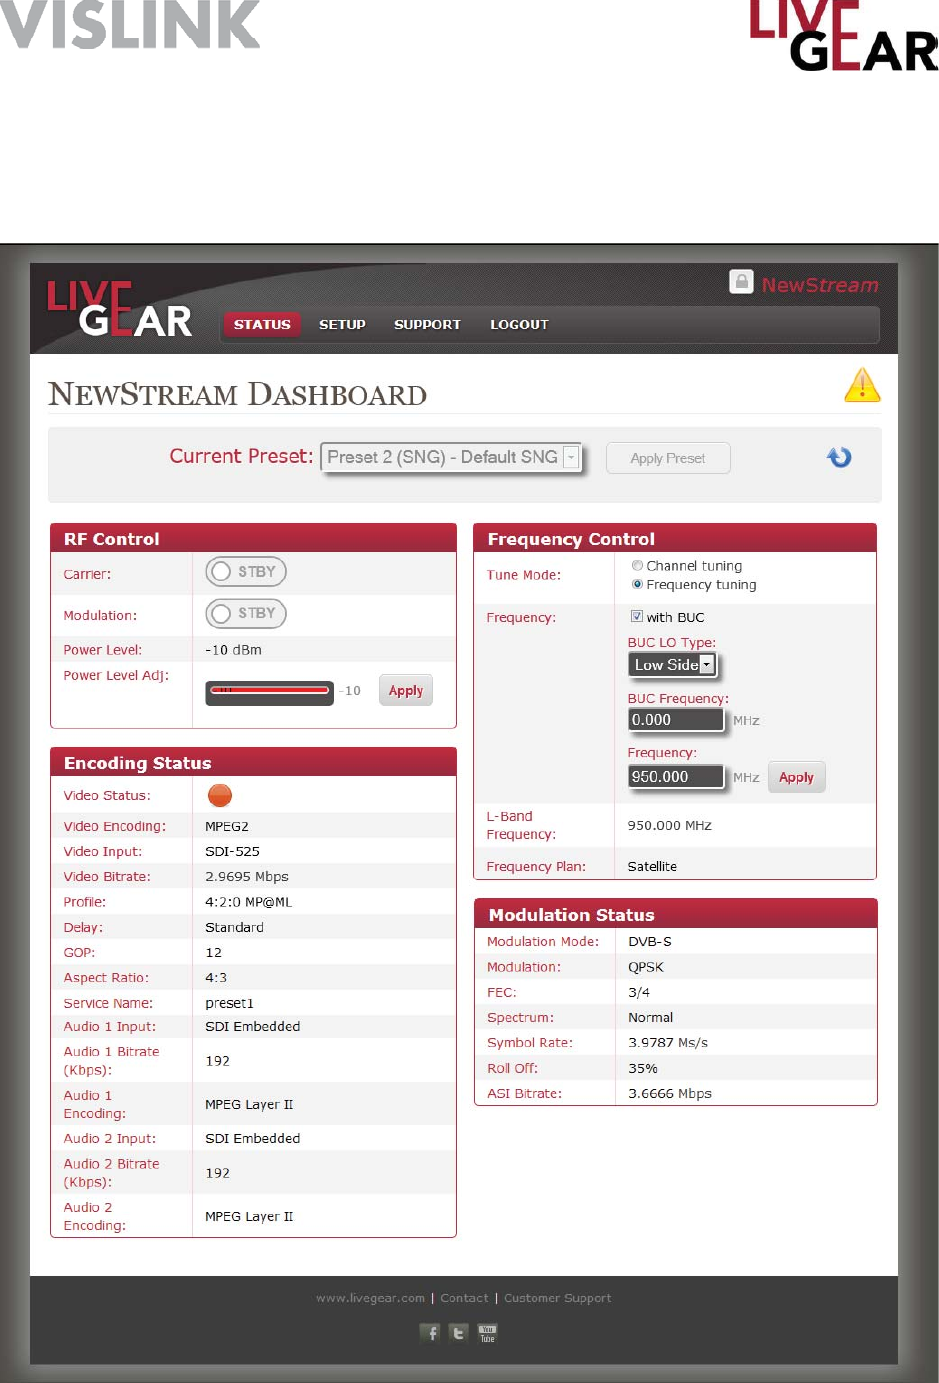Click the Audio 2 Encoding MPEG Layer II value

click(x=249, y=1216)
